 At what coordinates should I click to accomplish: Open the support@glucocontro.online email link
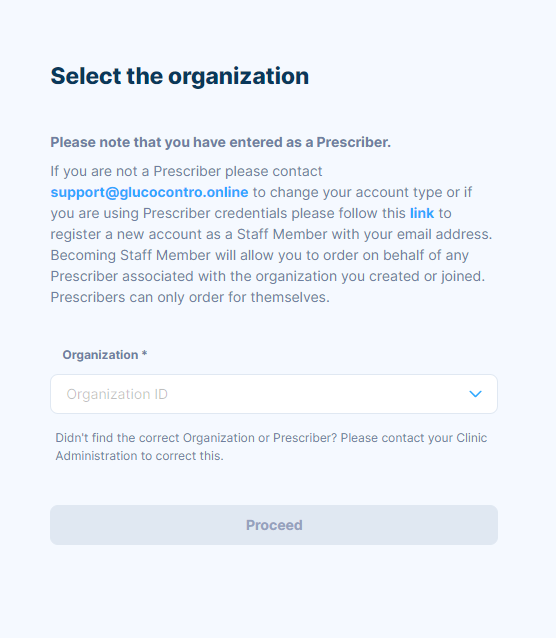[149, 192]
